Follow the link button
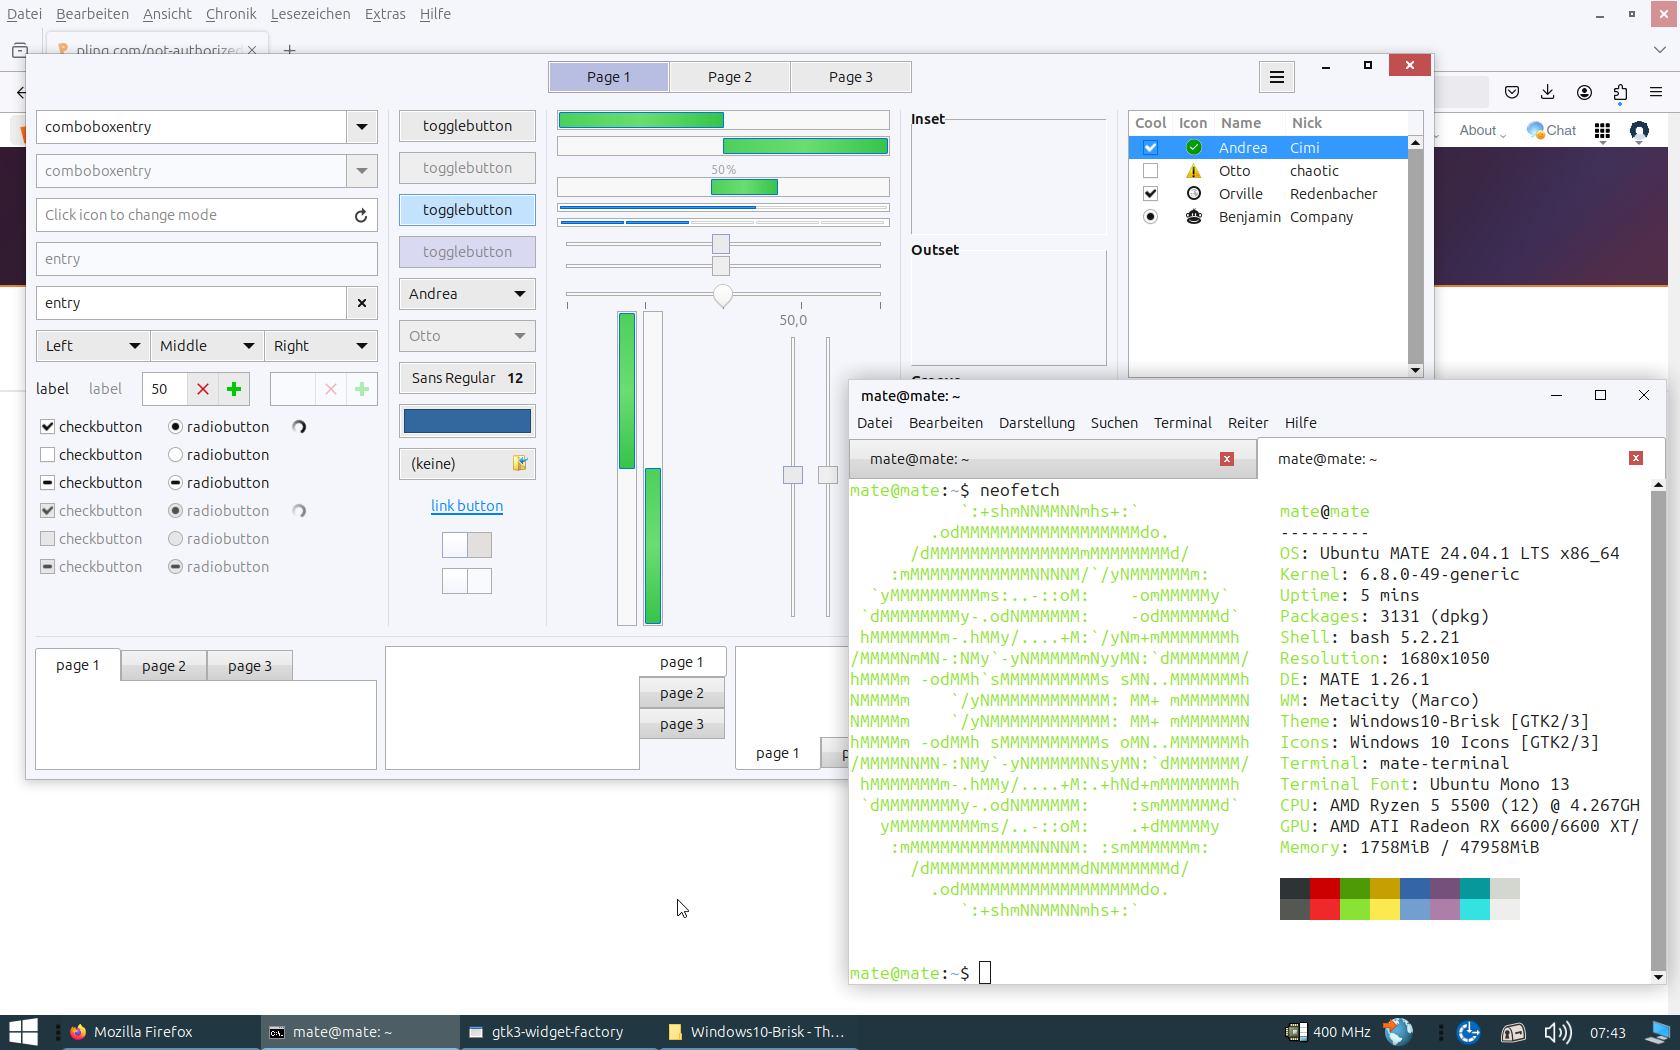The image size is (1680, 1050). coord(467,506)
